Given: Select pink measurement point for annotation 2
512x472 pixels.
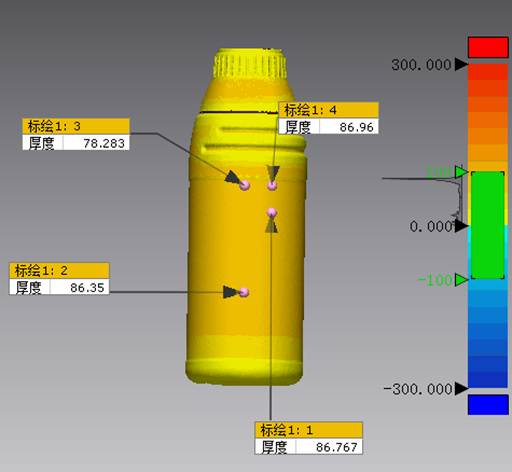Looking at the screenshot, I should point(244,292).
